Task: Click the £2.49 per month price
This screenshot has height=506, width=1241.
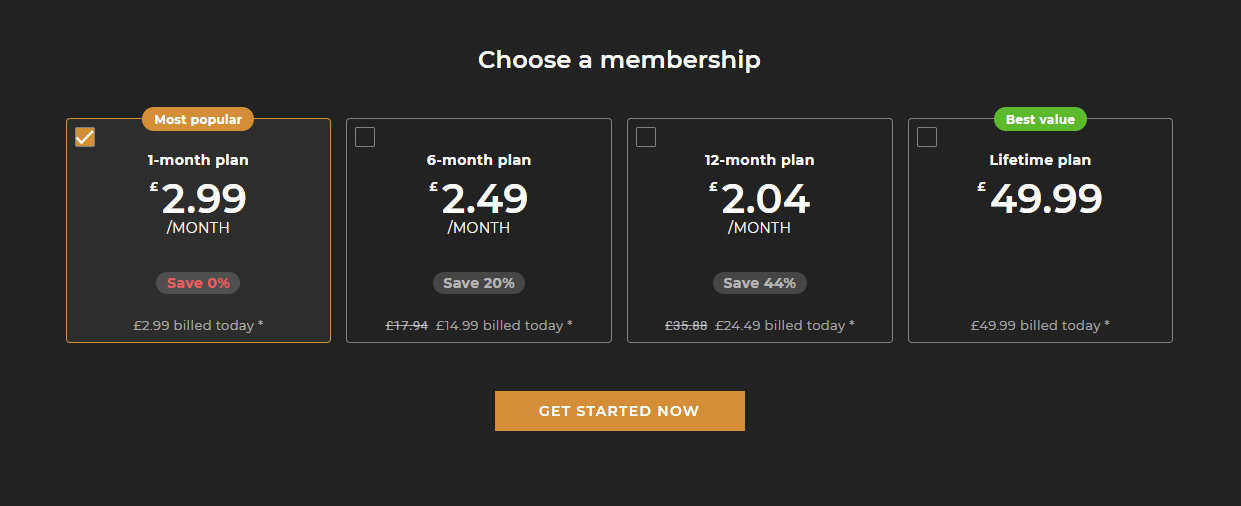Action: tap(483, 199)
